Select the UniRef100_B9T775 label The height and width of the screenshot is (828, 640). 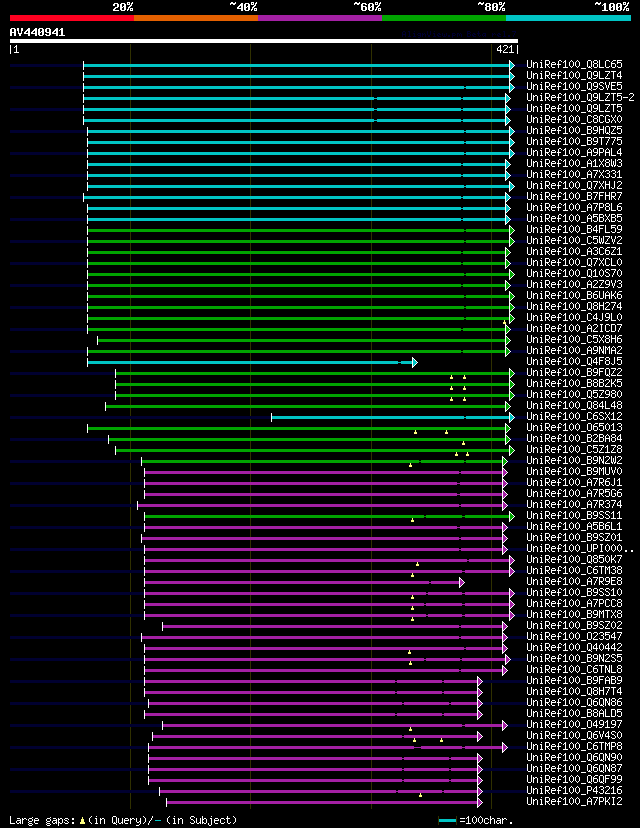575,142
